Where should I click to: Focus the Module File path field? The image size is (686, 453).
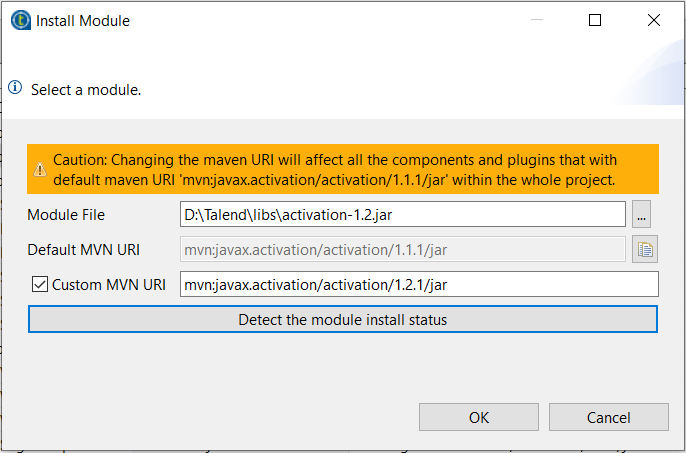click(402, 214)
